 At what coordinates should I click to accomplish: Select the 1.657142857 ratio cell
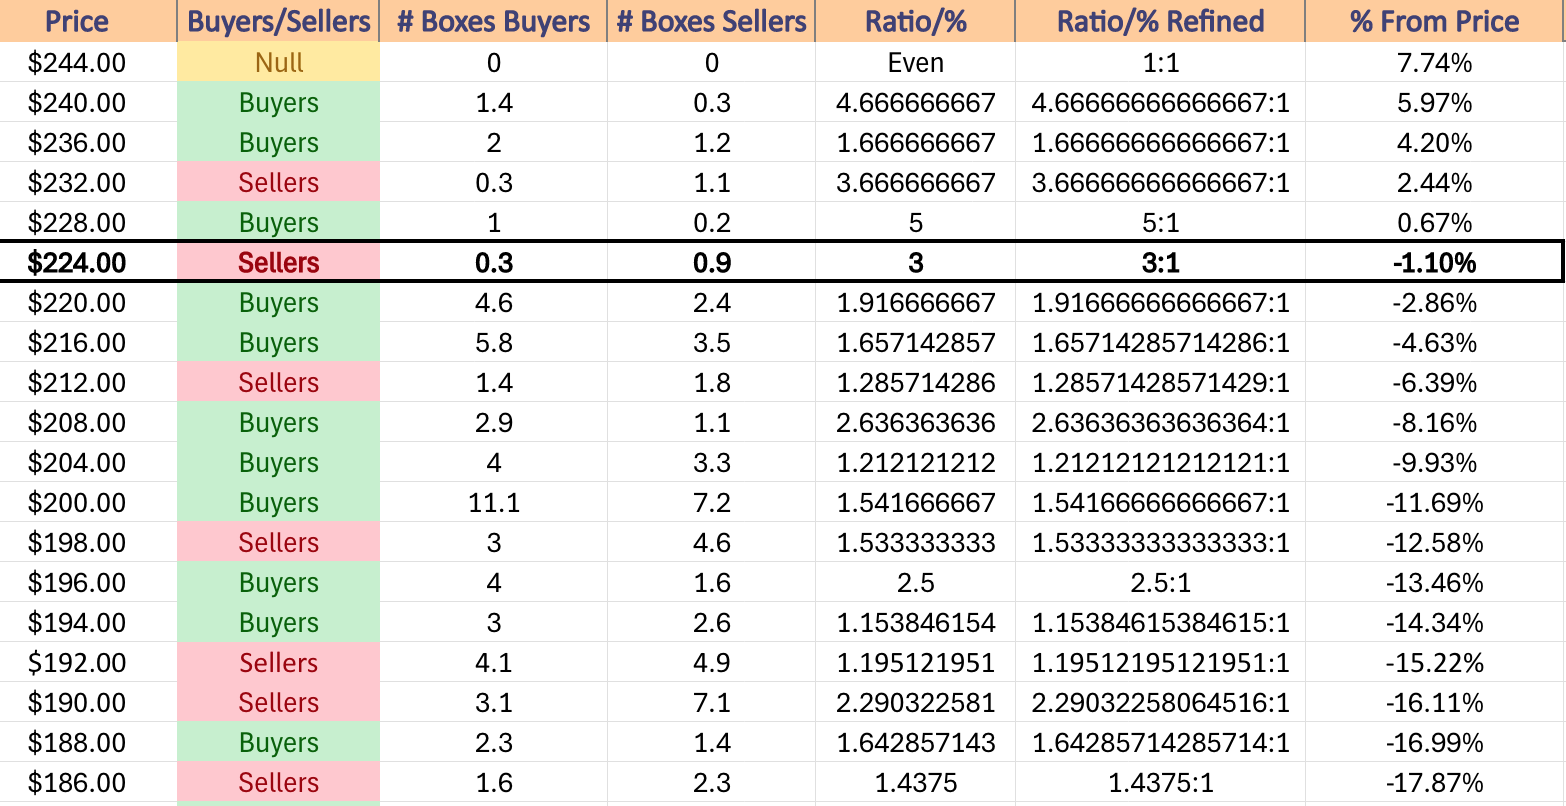[x=915, y=343]
